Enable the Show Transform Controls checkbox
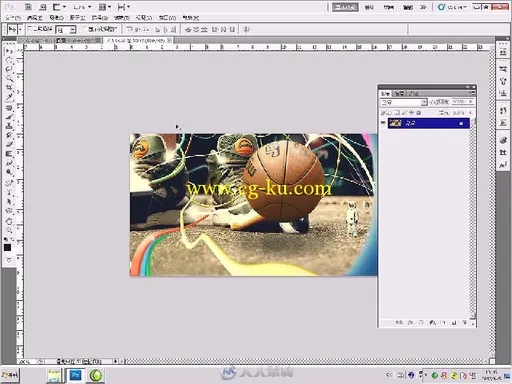The width and height of the screenshot is (512, 384). 85,29
